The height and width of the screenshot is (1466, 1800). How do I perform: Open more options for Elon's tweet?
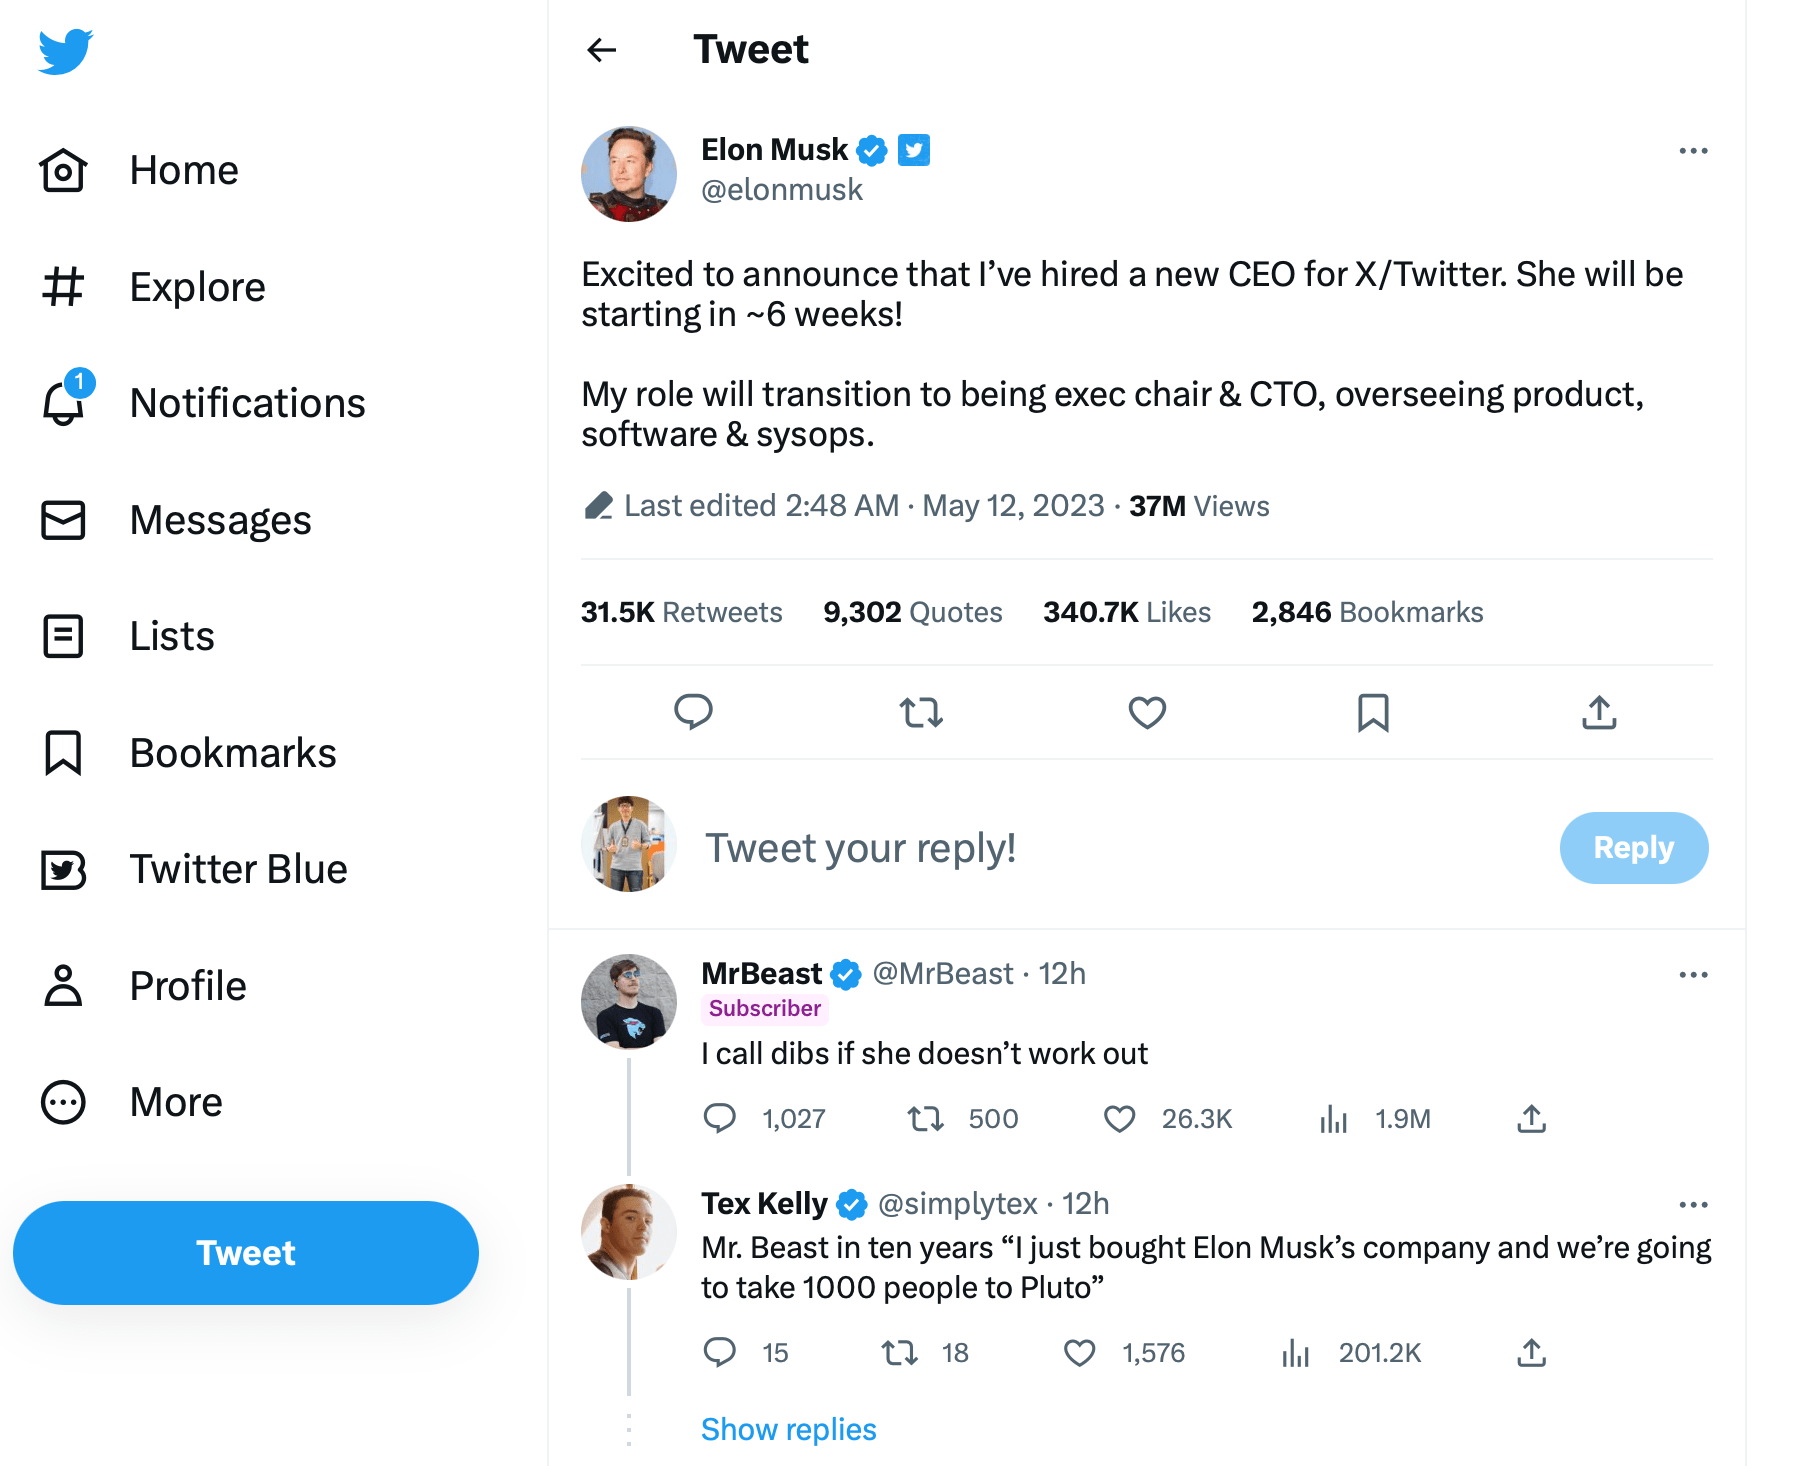1693,151
